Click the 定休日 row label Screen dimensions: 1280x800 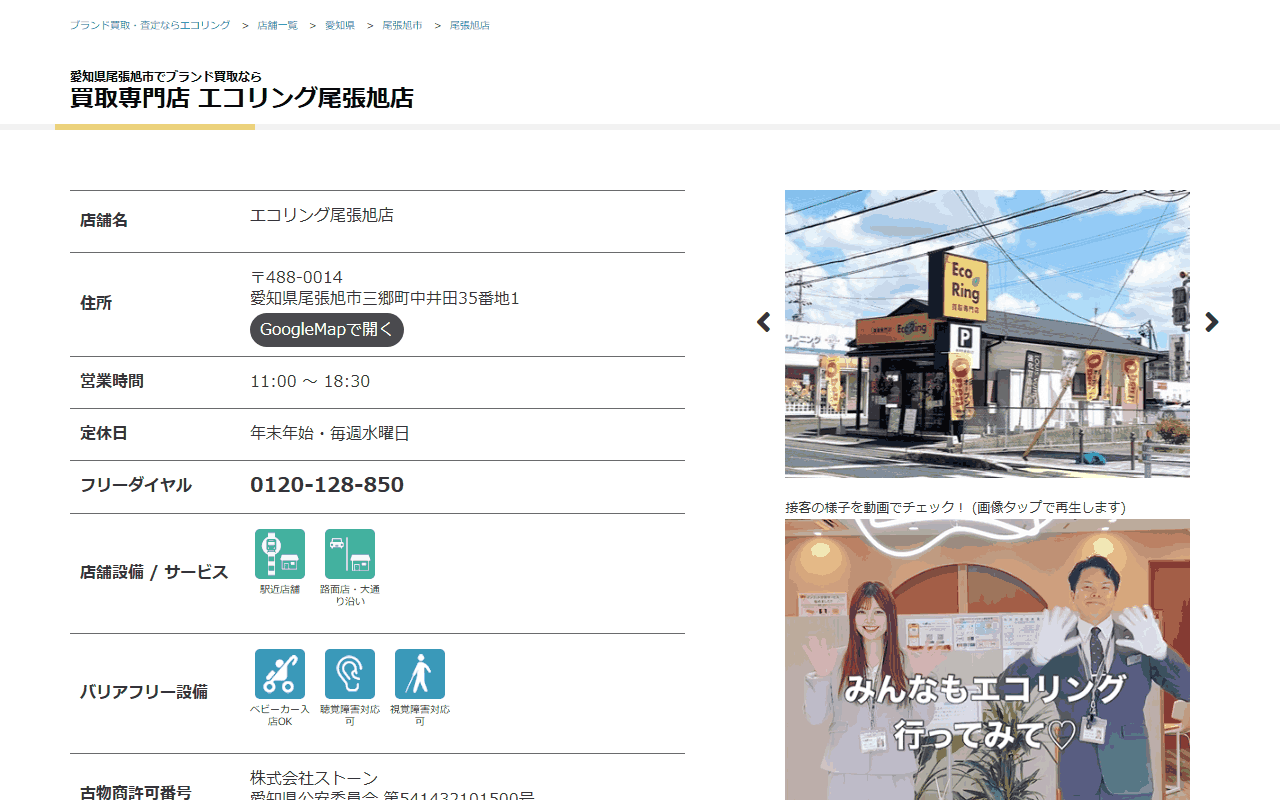104,433
